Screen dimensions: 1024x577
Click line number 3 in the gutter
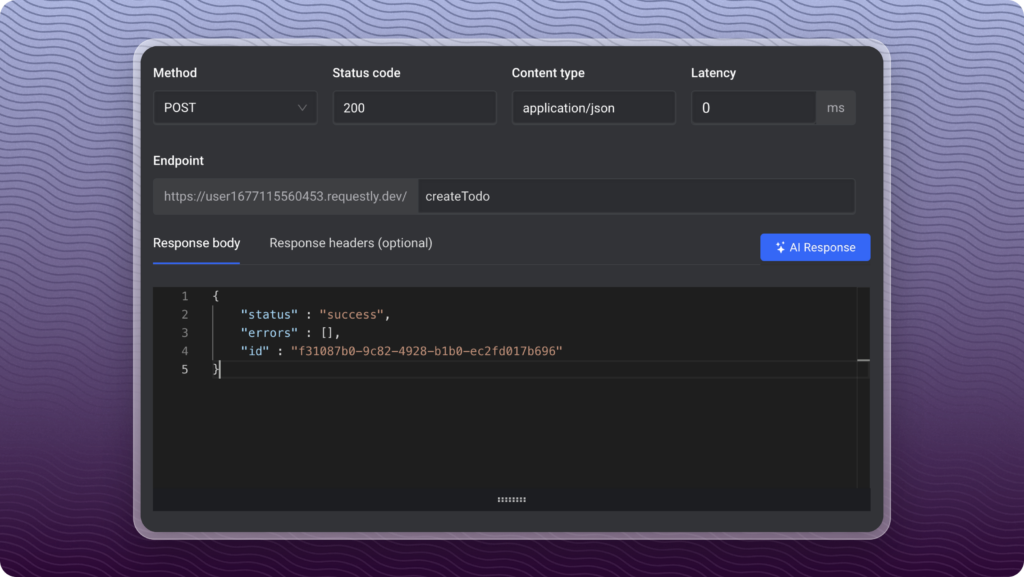point(185,333)
